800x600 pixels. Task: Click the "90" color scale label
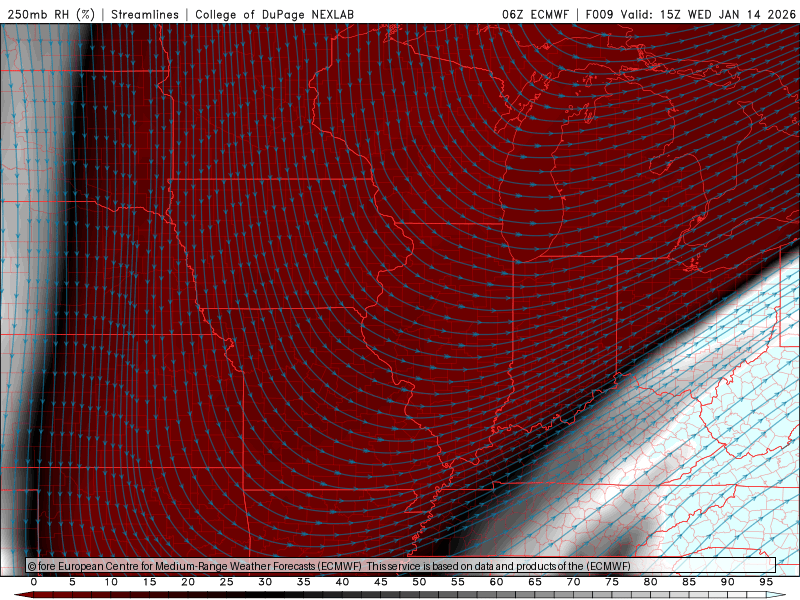point(728,582)
